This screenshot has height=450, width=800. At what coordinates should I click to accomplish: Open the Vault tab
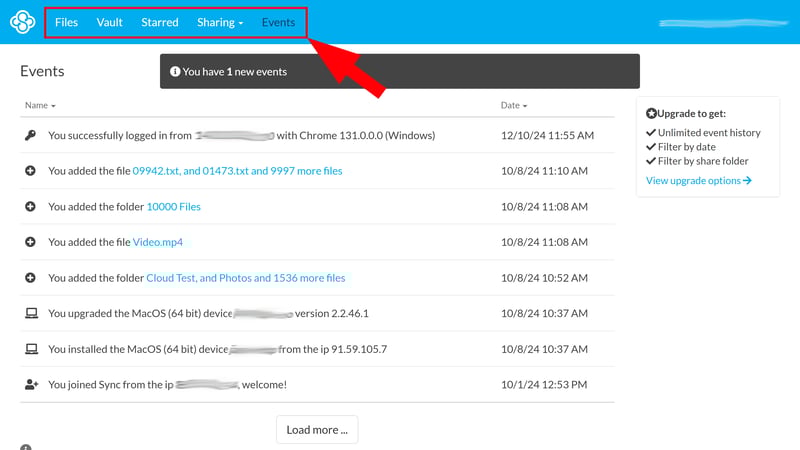(x=109, y=22)
